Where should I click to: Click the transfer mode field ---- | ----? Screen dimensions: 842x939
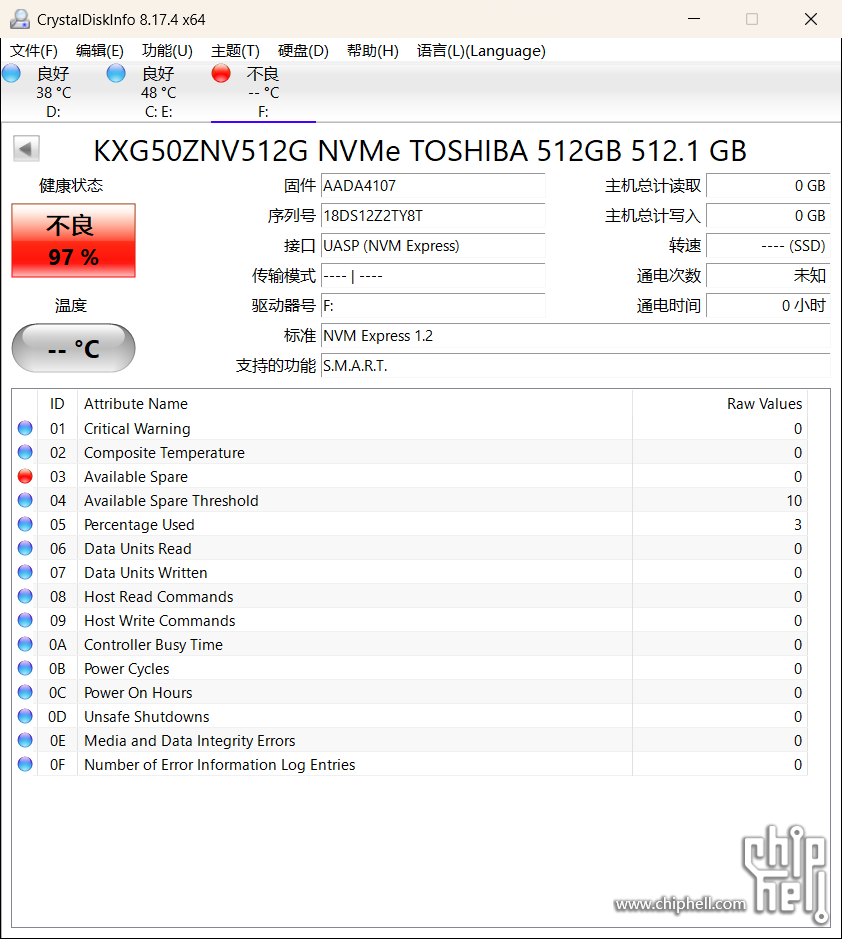[433, 275]
